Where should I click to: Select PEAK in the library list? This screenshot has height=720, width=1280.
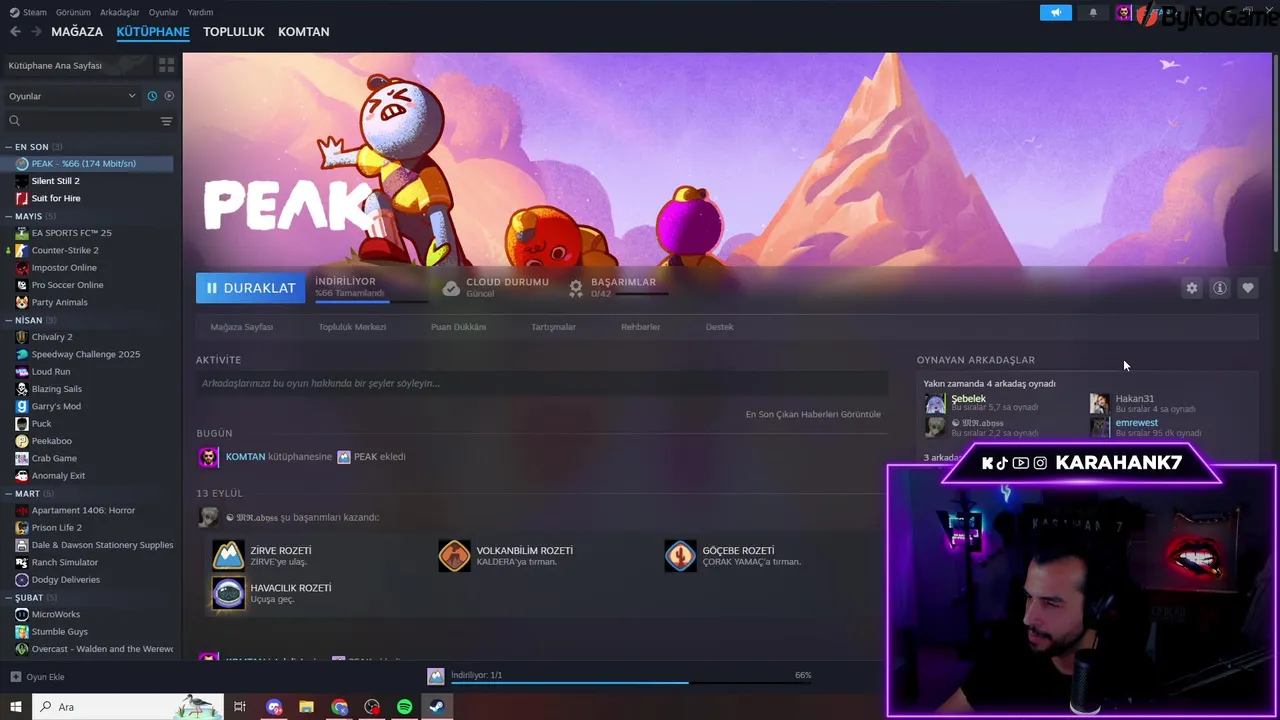click(x=87, y=163)
